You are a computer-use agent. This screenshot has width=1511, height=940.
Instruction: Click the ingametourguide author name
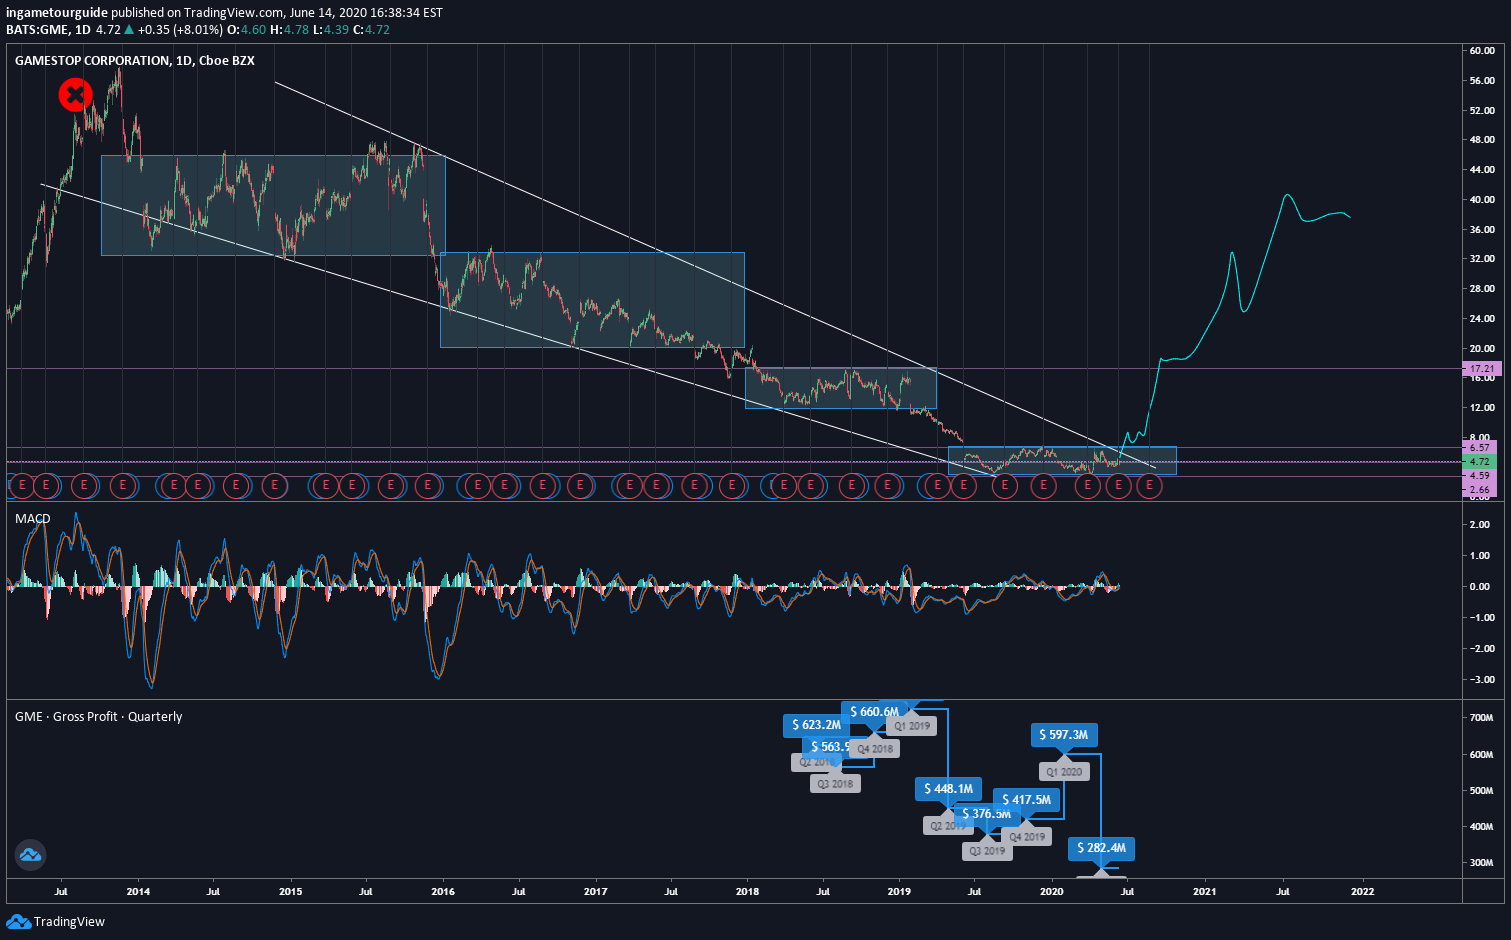pos(57,13)
